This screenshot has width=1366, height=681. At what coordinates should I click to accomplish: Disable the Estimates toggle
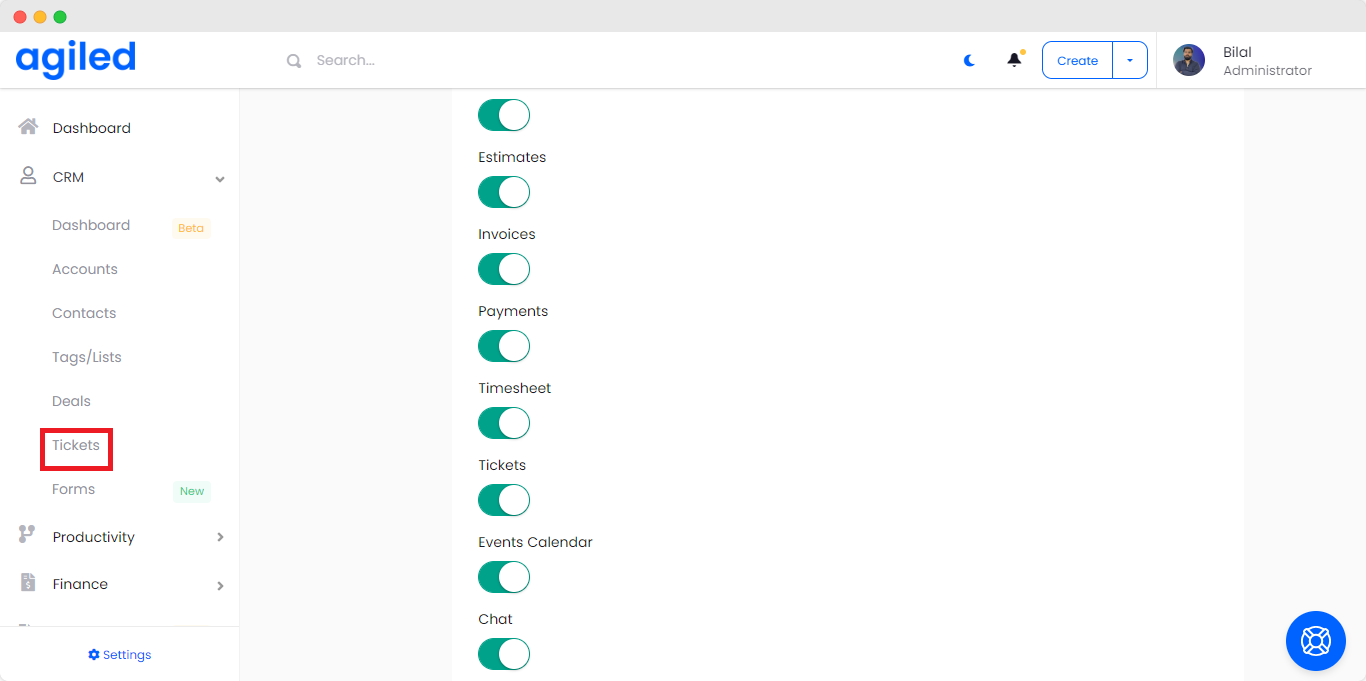(504, 192)
